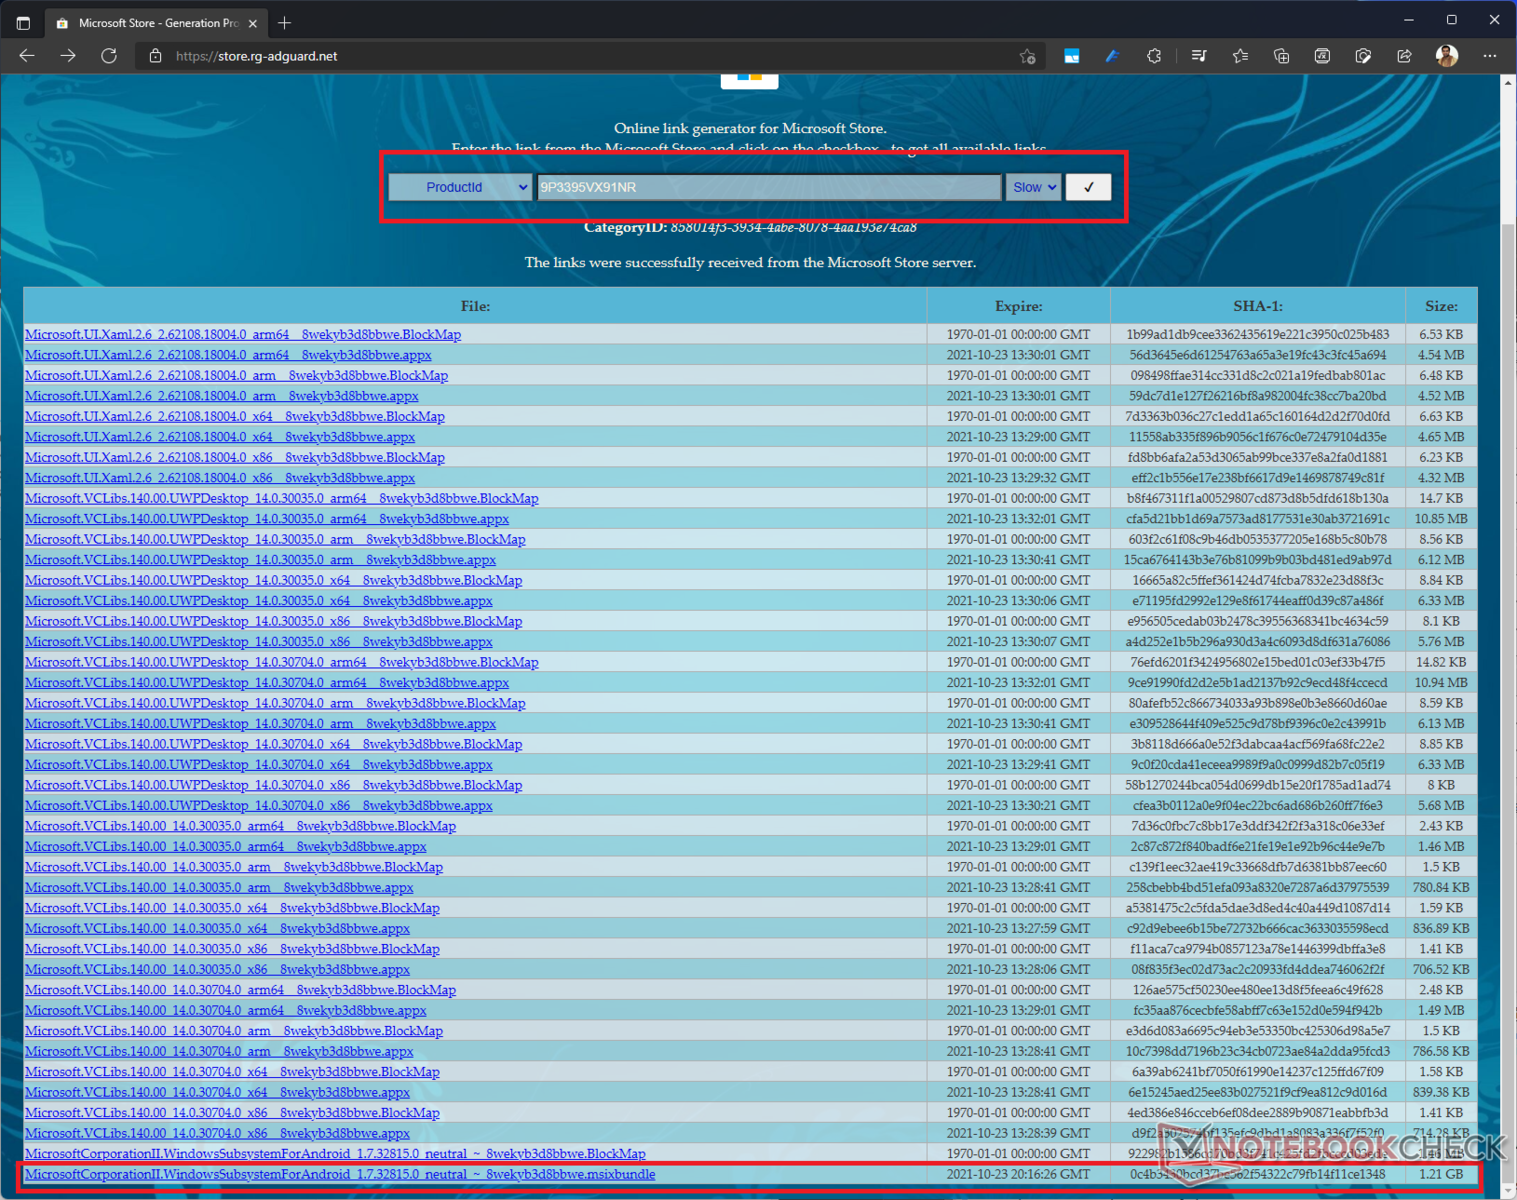Open VCLibs.140.00 14.0.30035.0 x64 appx link
Screen dimensions: 1517x1200
[218, 929]
